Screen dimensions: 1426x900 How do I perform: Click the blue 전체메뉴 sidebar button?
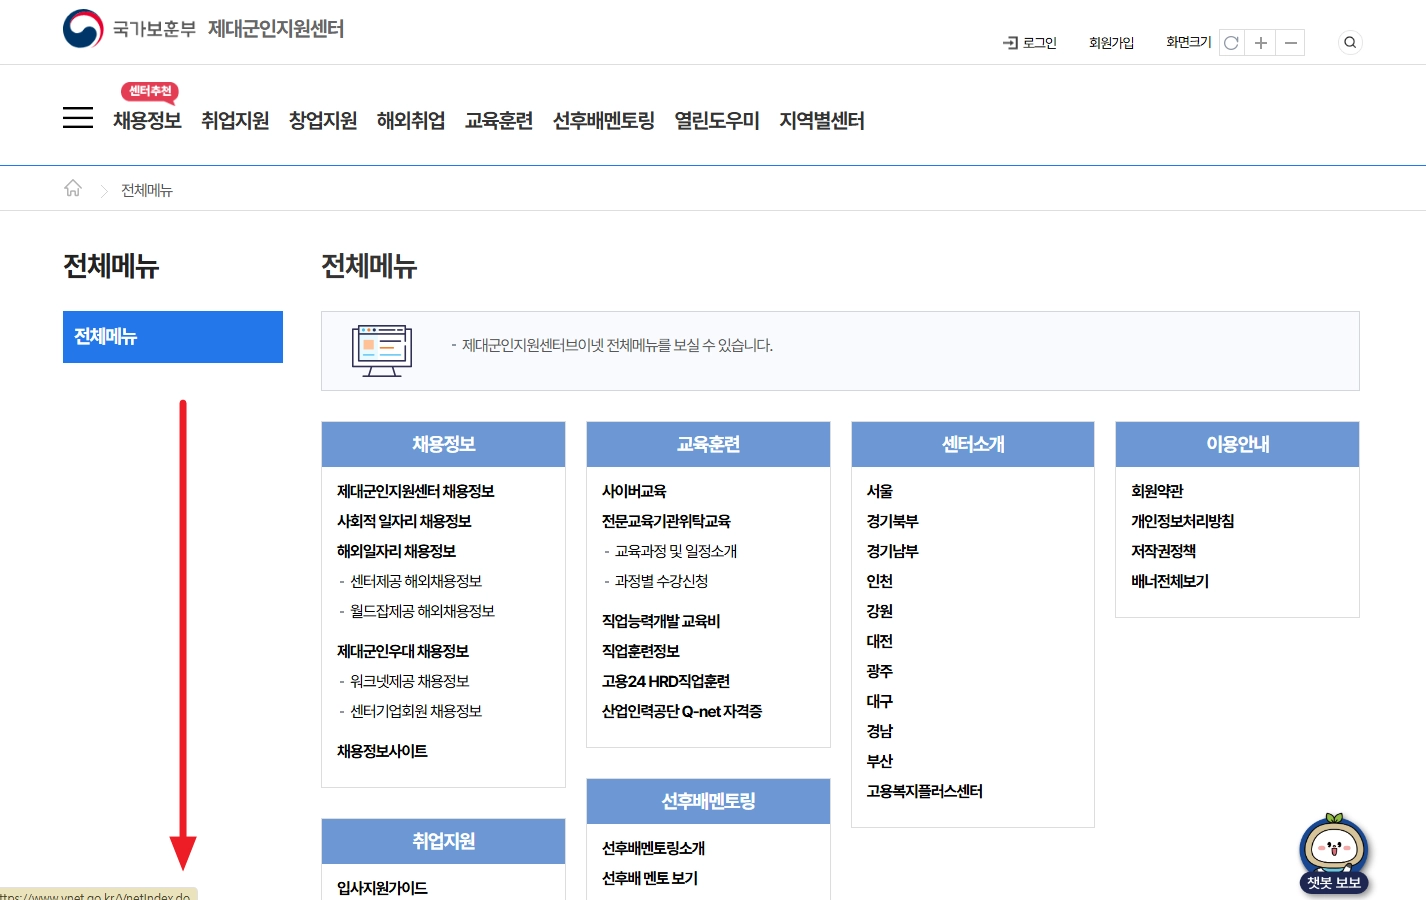[x=172, y=336]
